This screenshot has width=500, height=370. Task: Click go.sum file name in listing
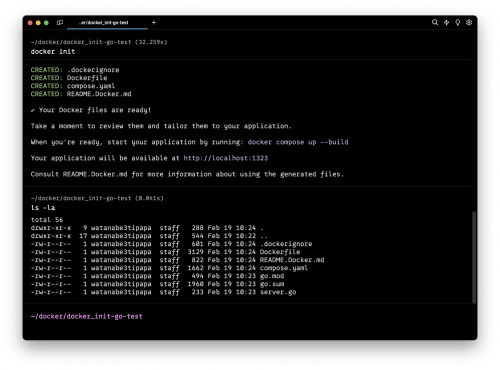coord(272,284)
